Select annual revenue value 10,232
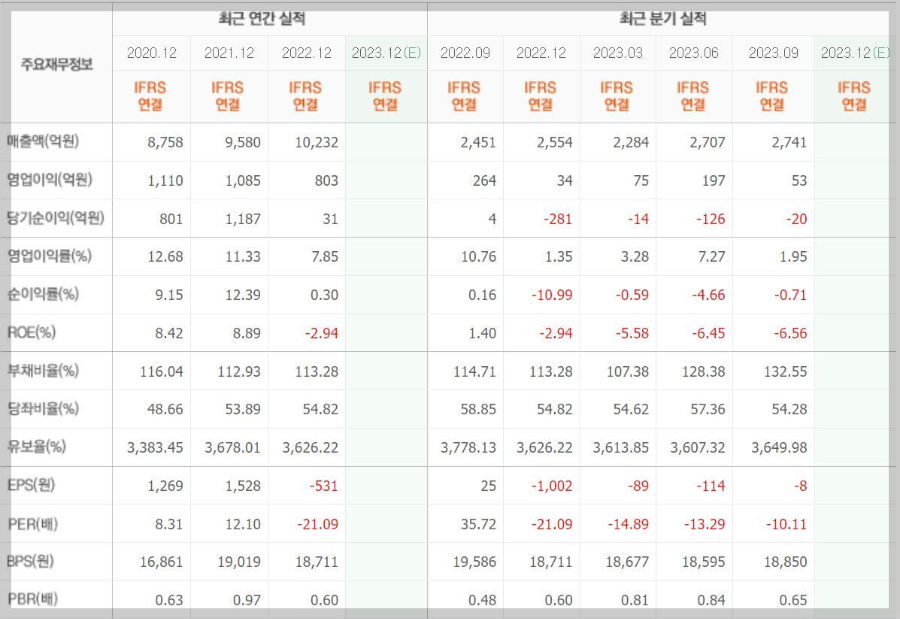 [x=317, y=142]
